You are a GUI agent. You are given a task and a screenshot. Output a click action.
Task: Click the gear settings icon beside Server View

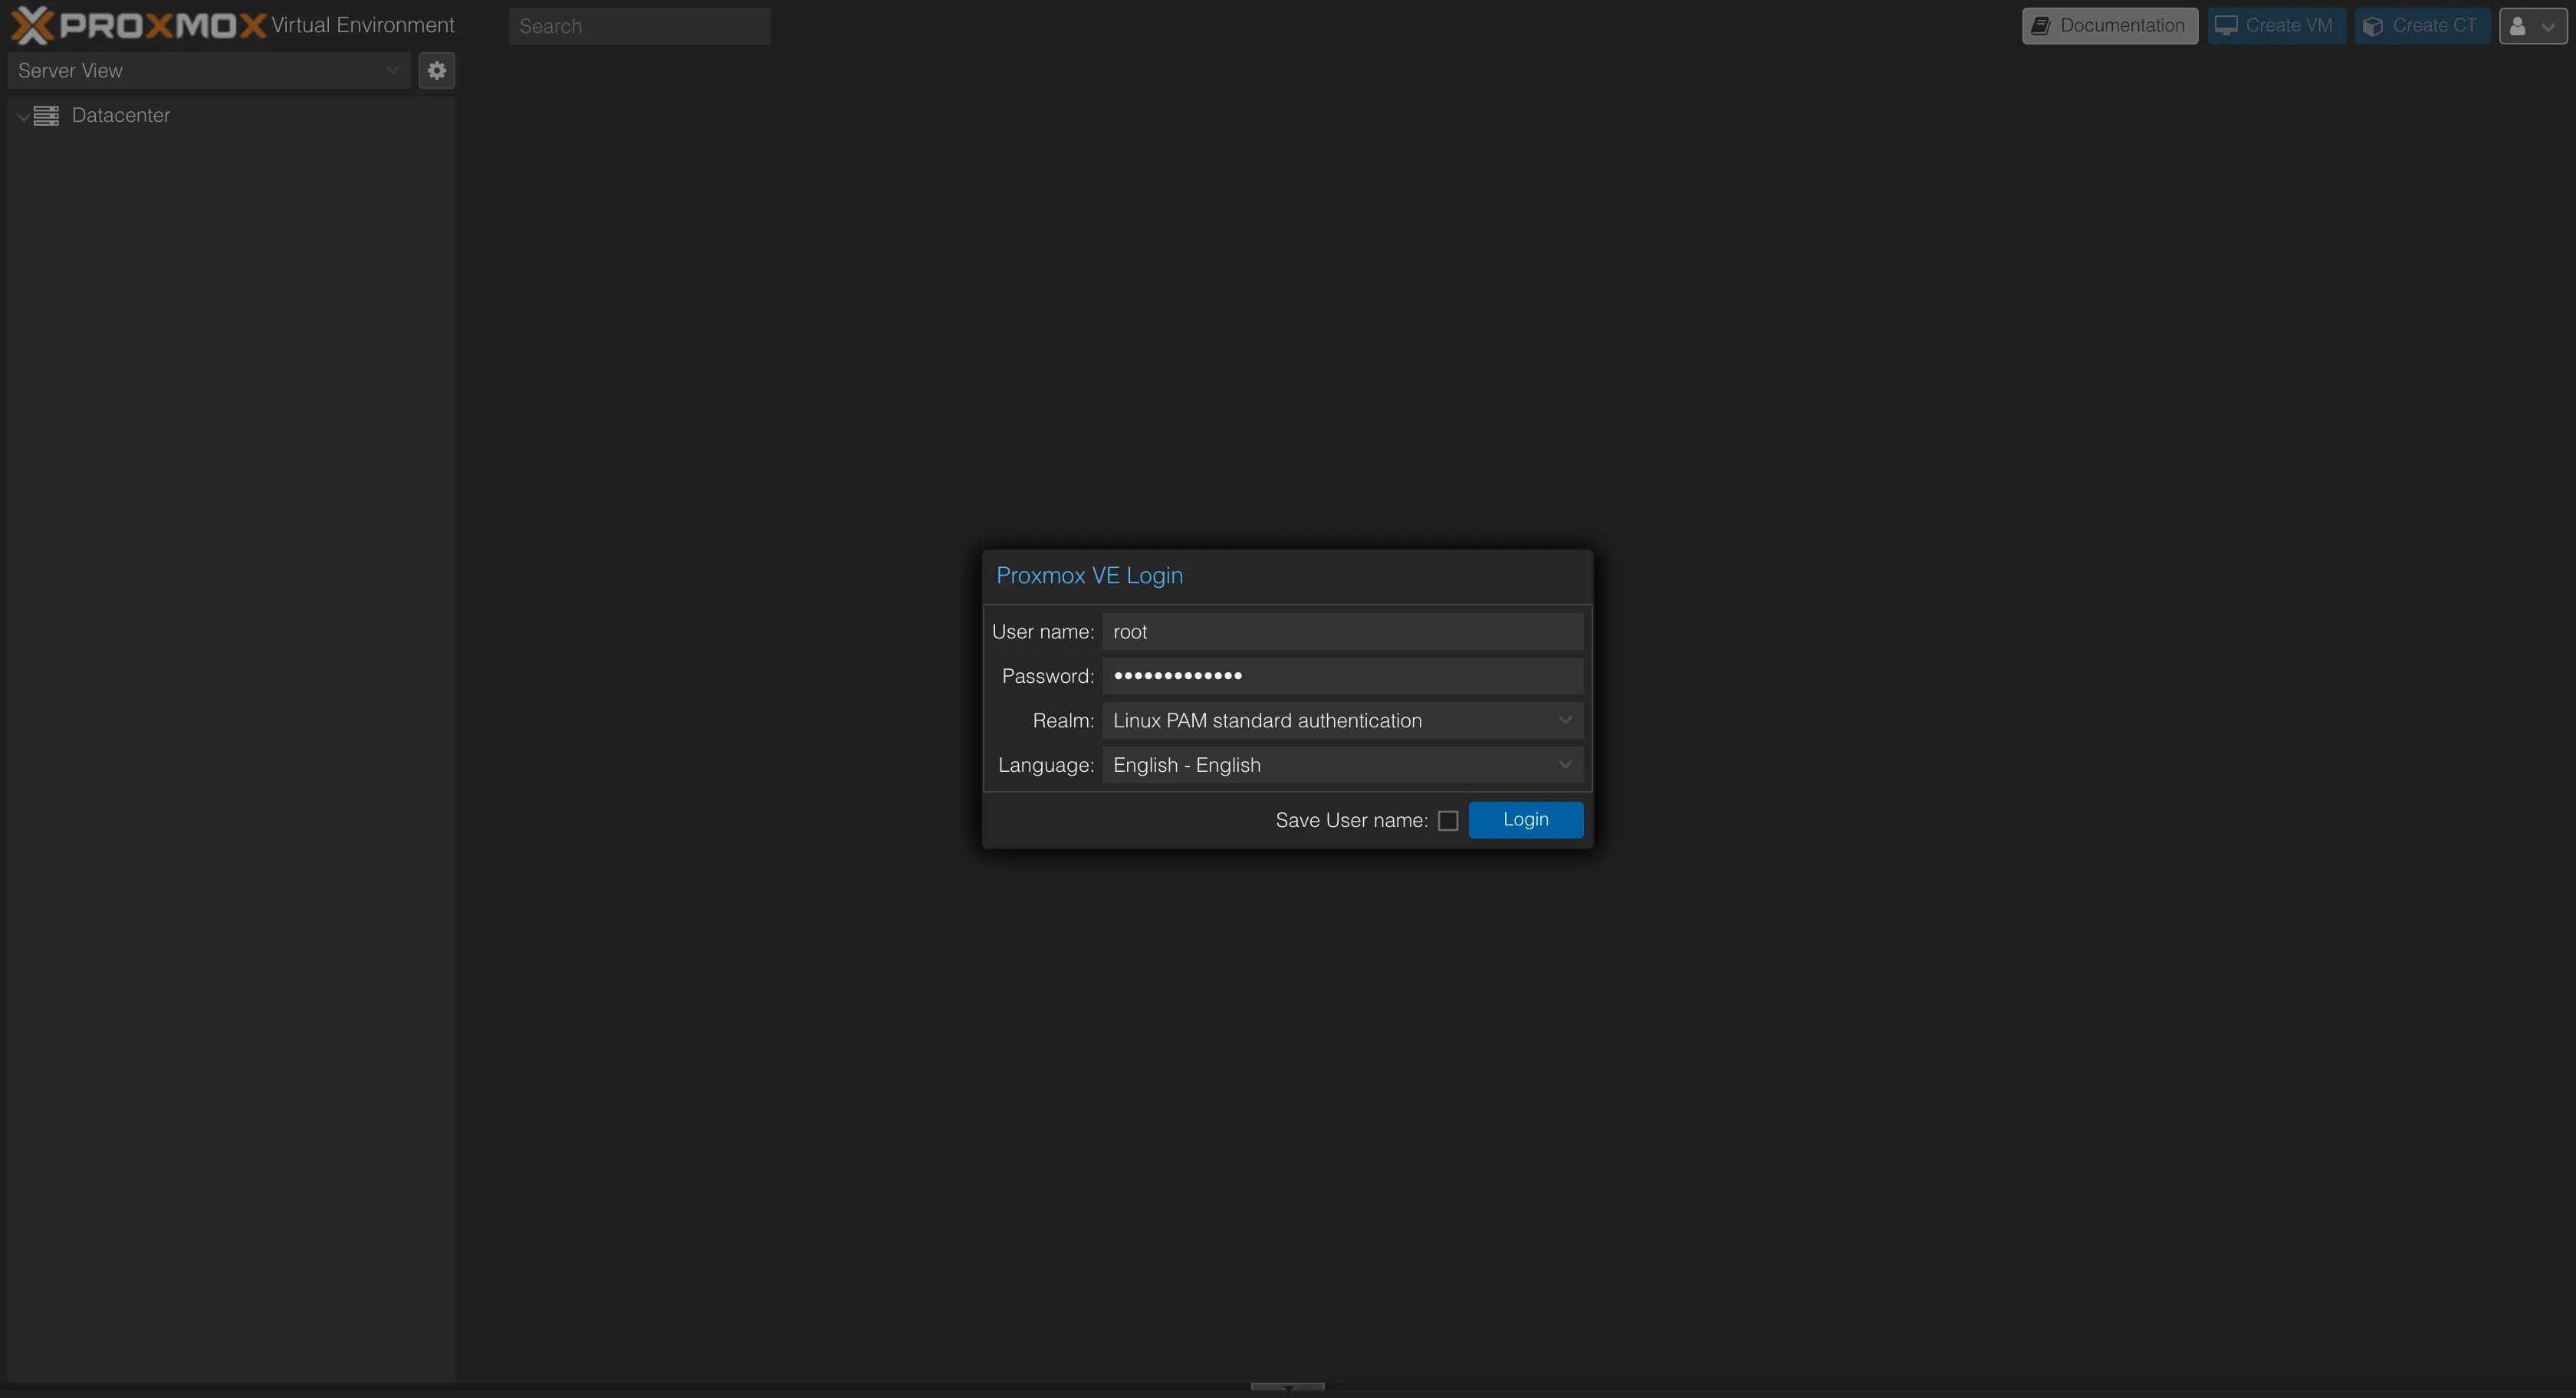tap(436, 71)
